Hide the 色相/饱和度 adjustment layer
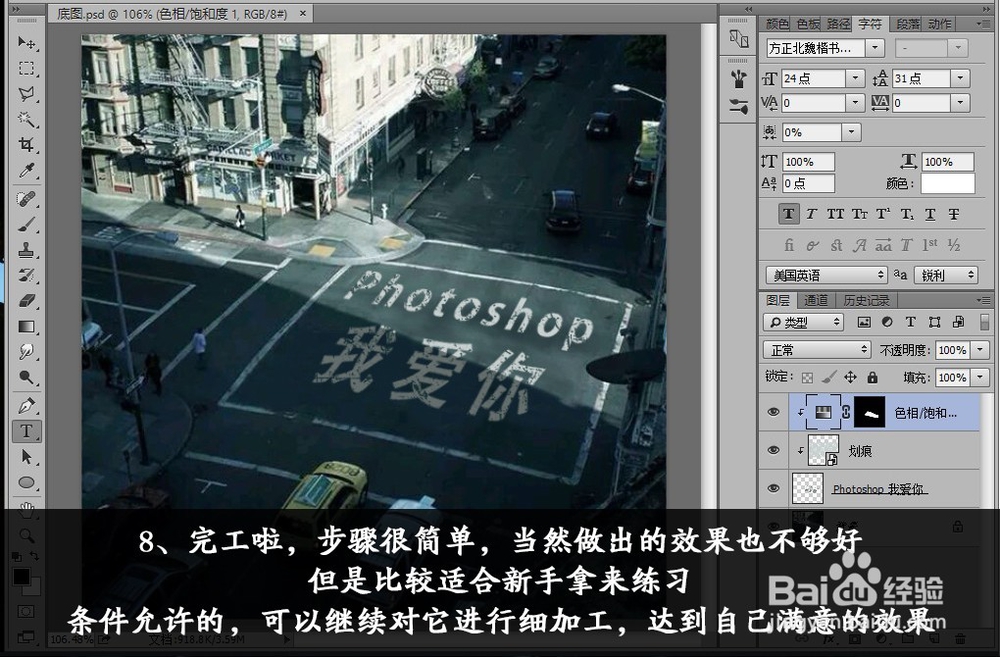Image resolution: width=1000 pixels, height=657 pixels. tap(774, 412)
